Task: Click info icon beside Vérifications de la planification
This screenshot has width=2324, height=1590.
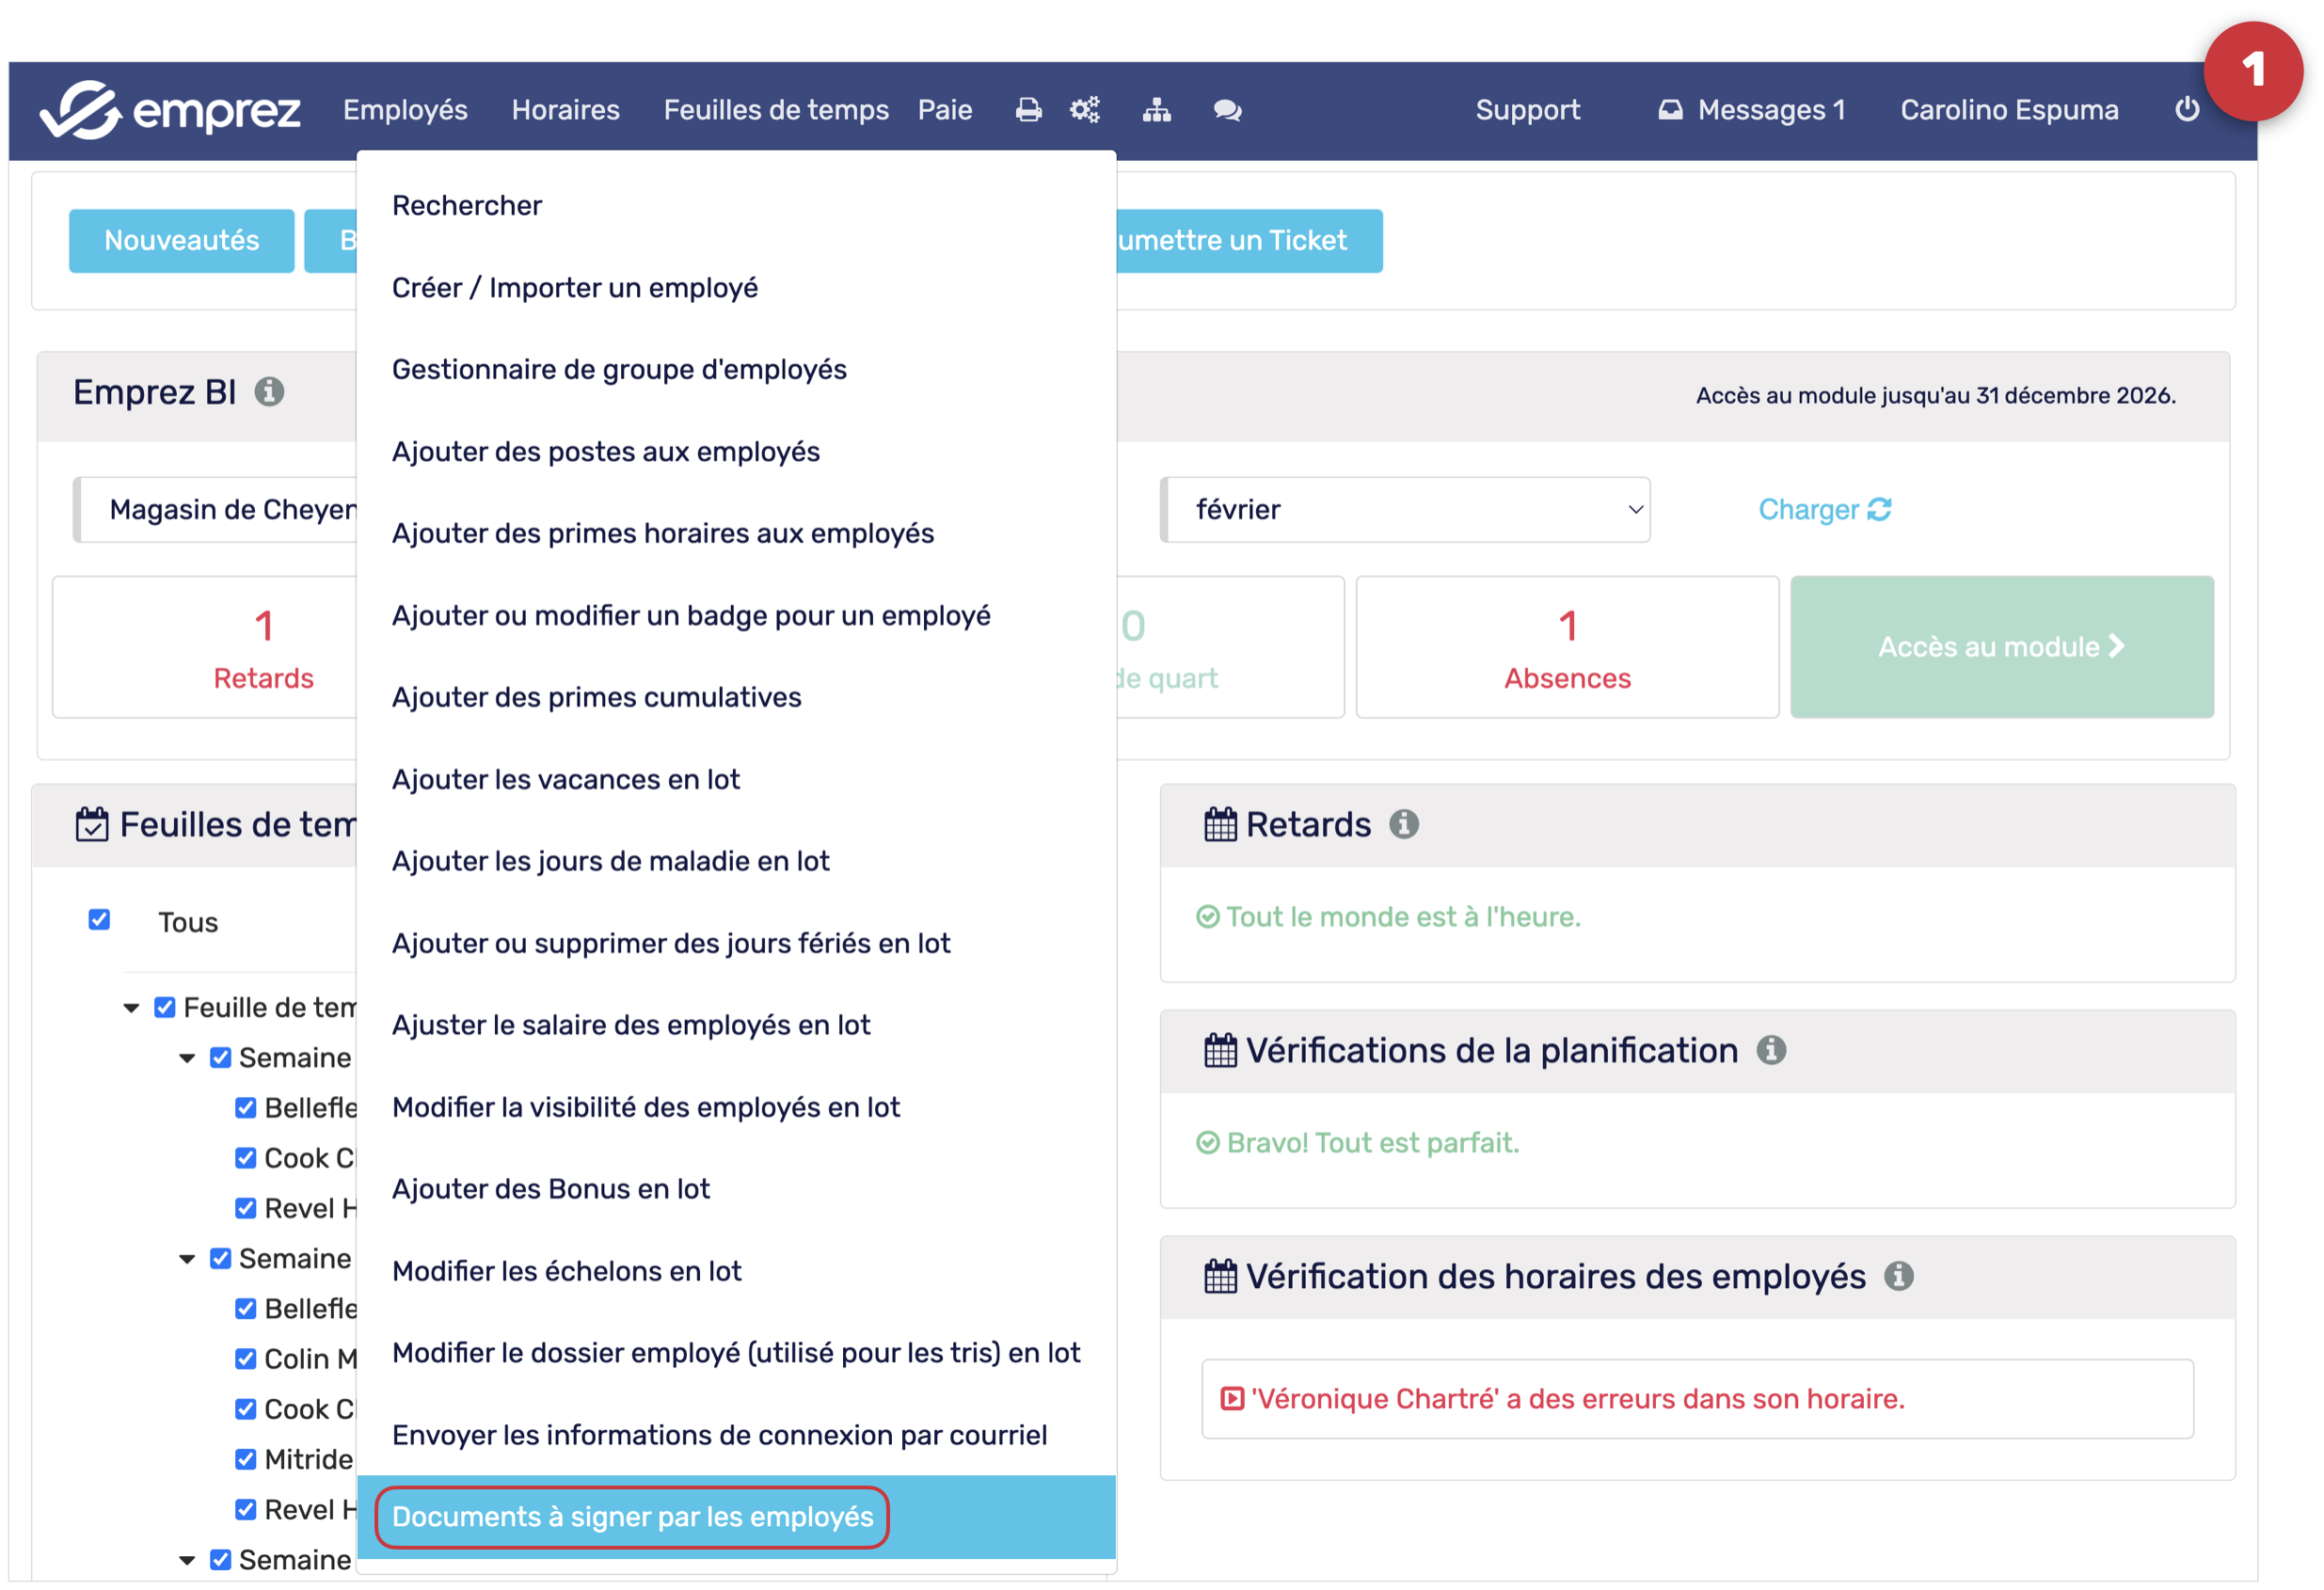Action: click(1771, 1051)
